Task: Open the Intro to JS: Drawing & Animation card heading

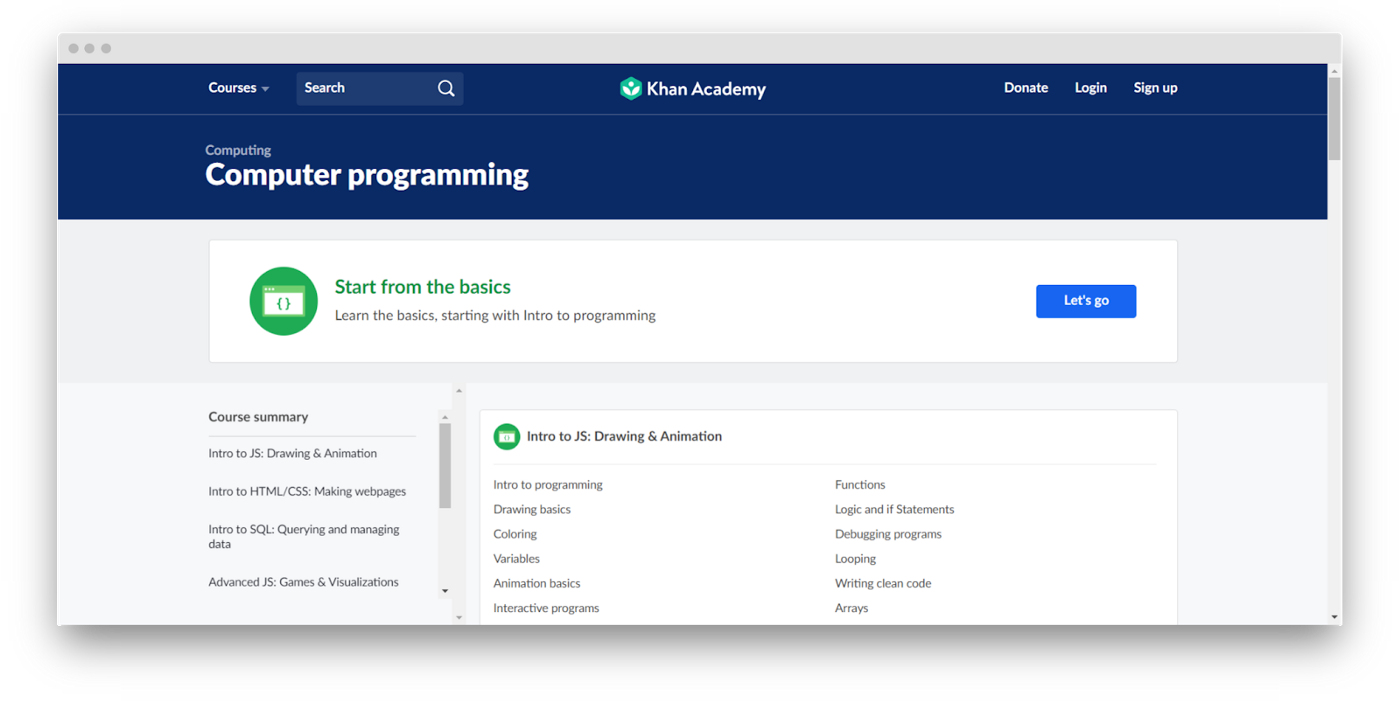Action: pyautogui.click(x=624, y=436)
